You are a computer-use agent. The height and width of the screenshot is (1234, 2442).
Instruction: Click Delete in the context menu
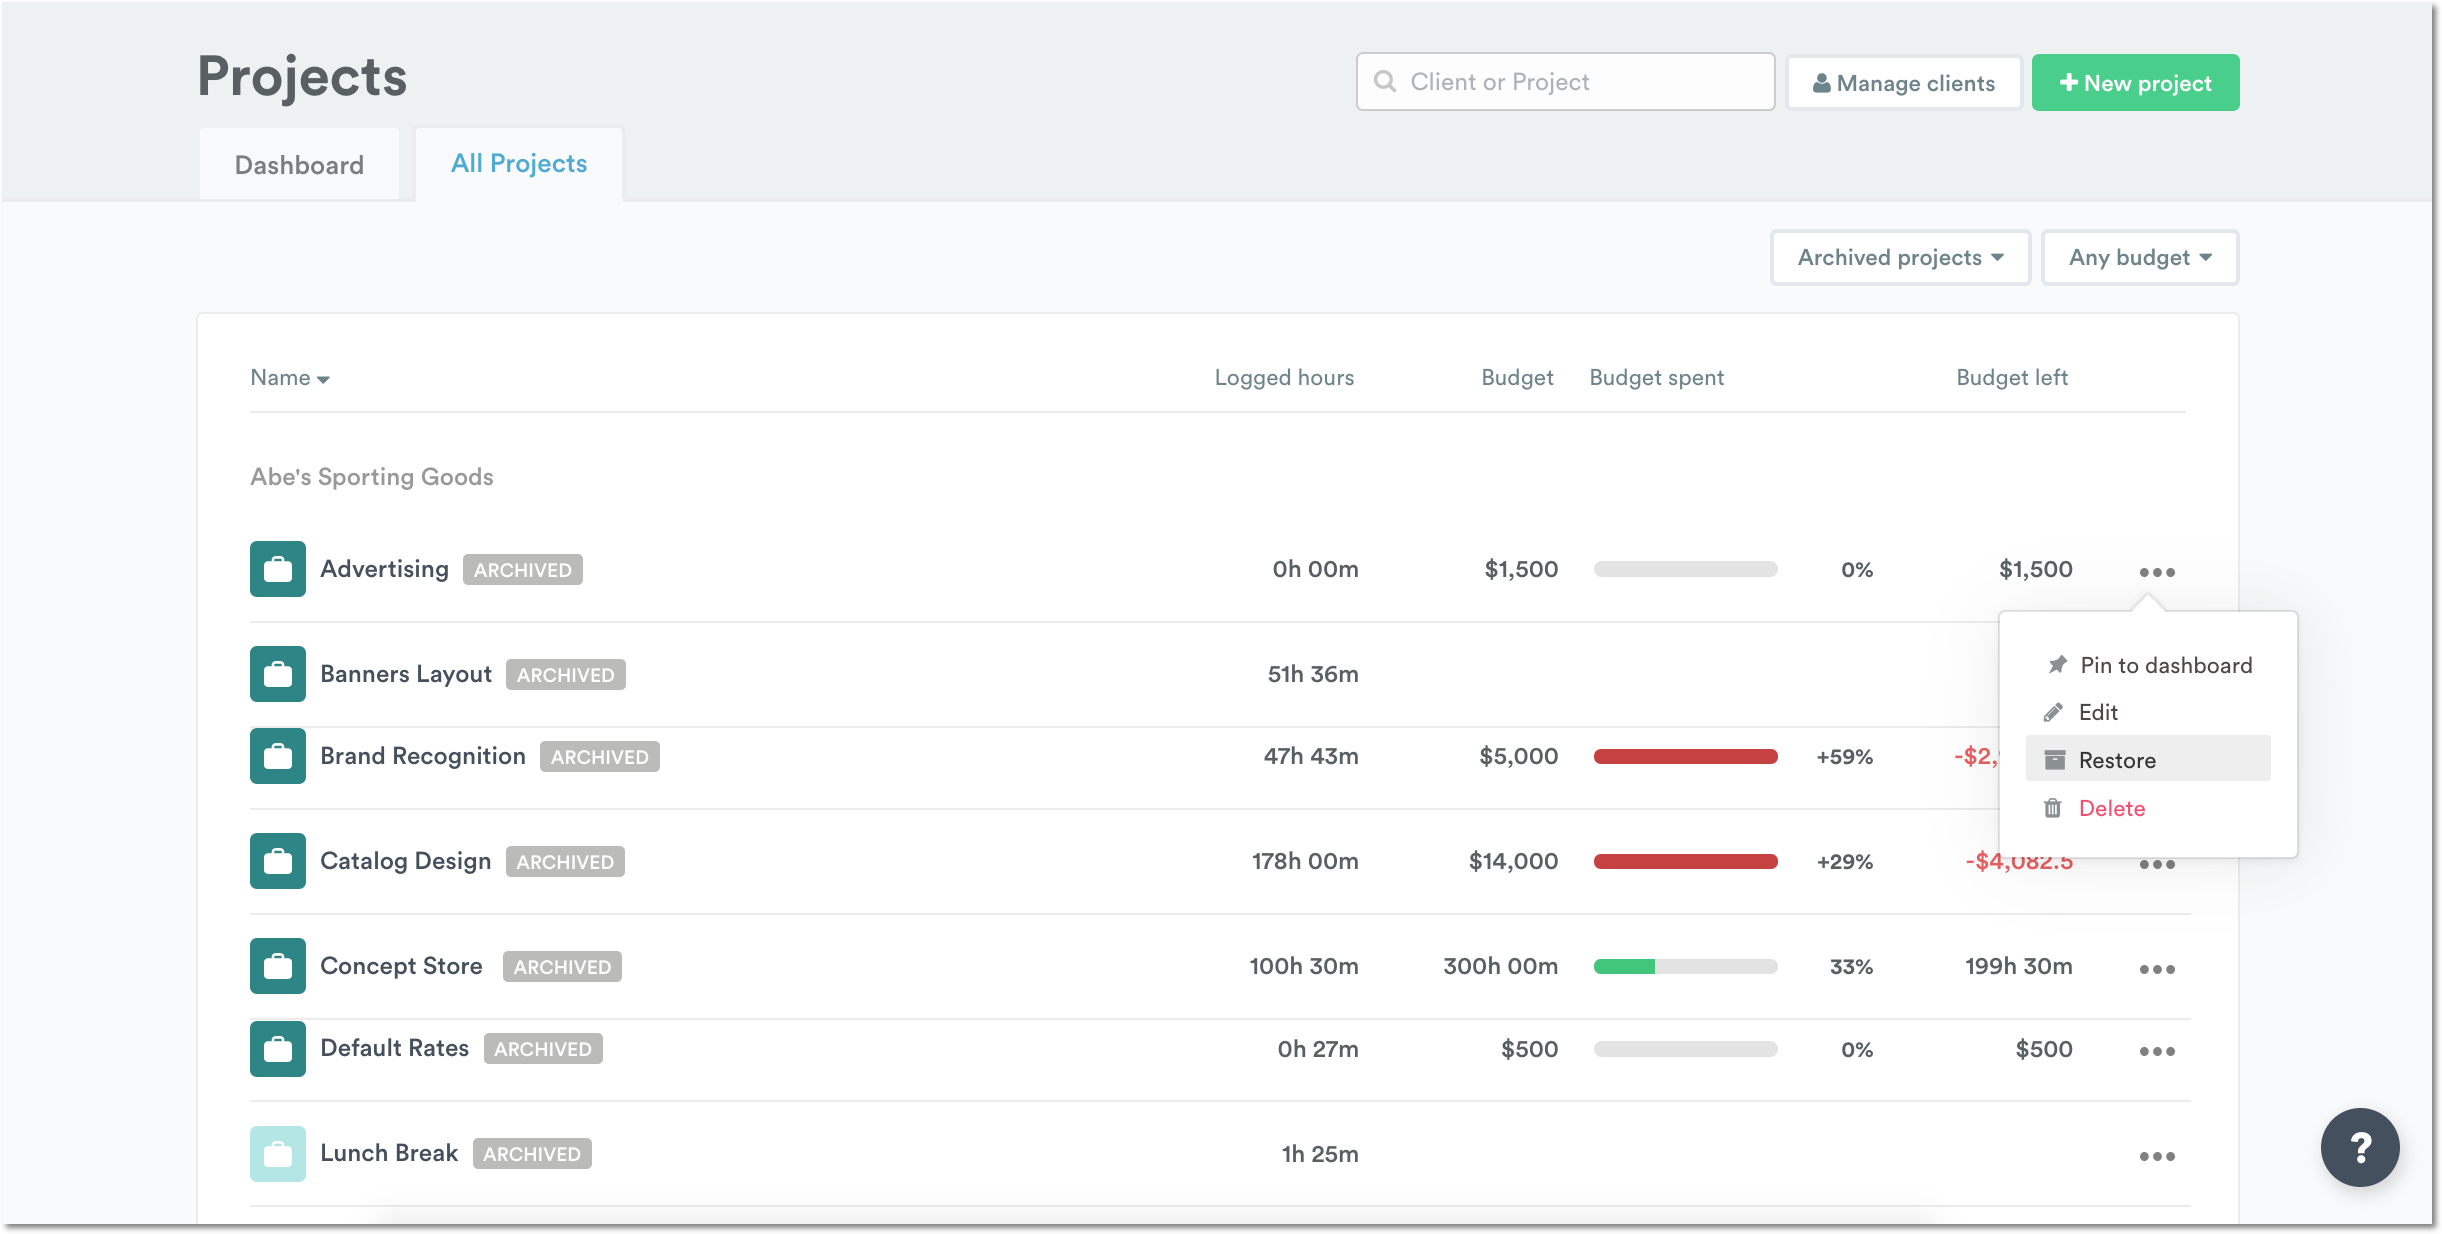coord(2111,808)
